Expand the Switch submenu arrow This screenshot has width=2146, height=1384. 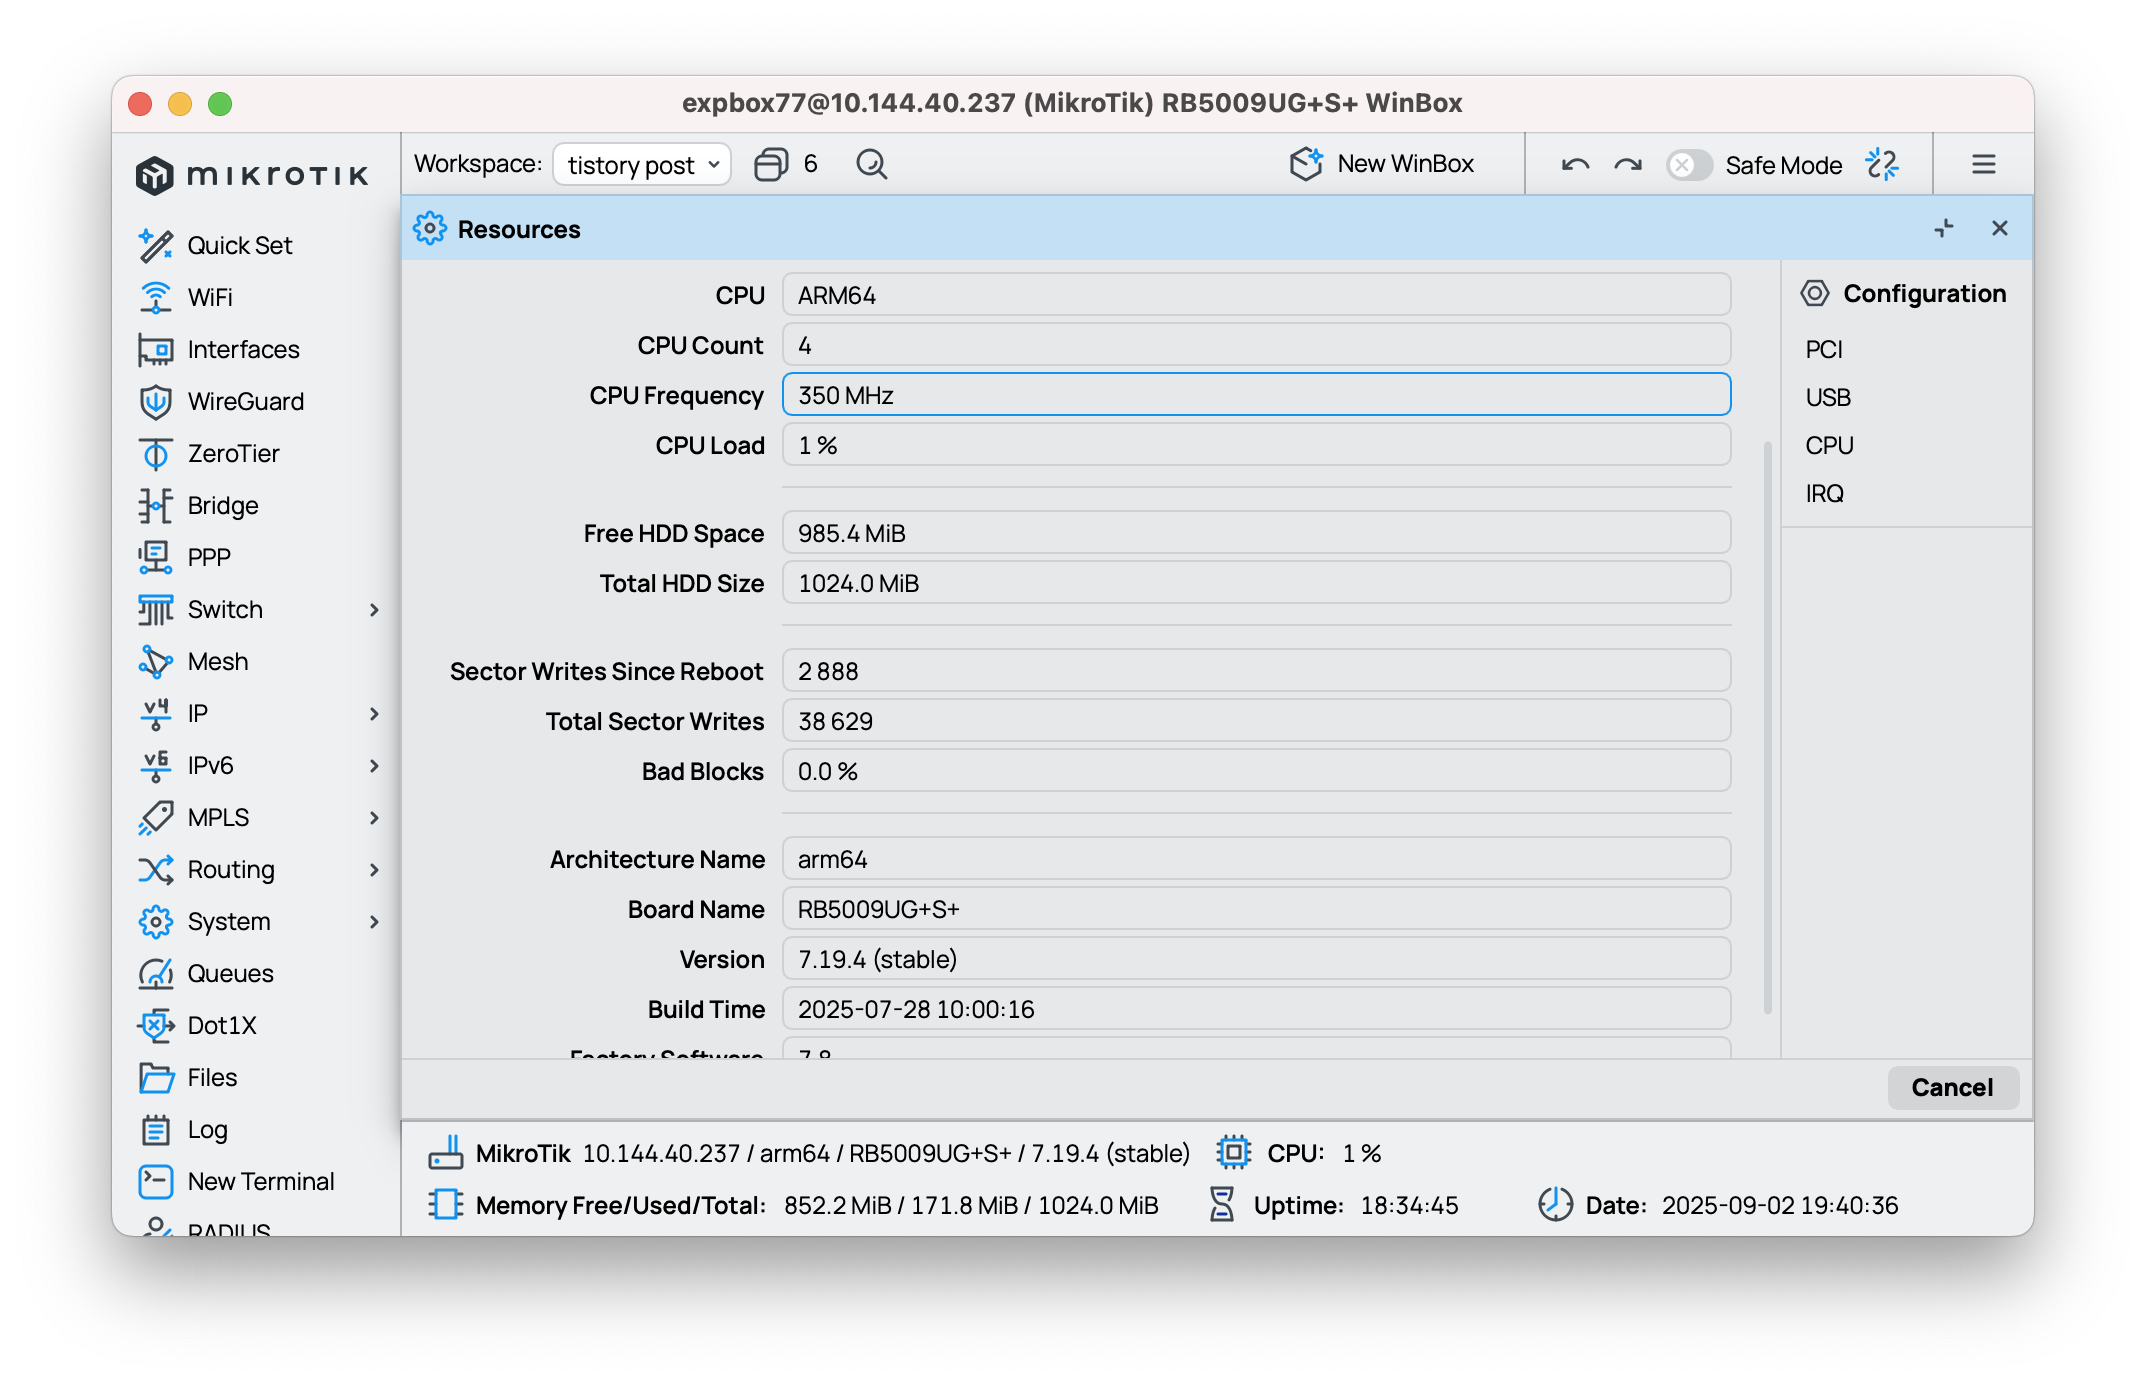[x=374, y=609]
